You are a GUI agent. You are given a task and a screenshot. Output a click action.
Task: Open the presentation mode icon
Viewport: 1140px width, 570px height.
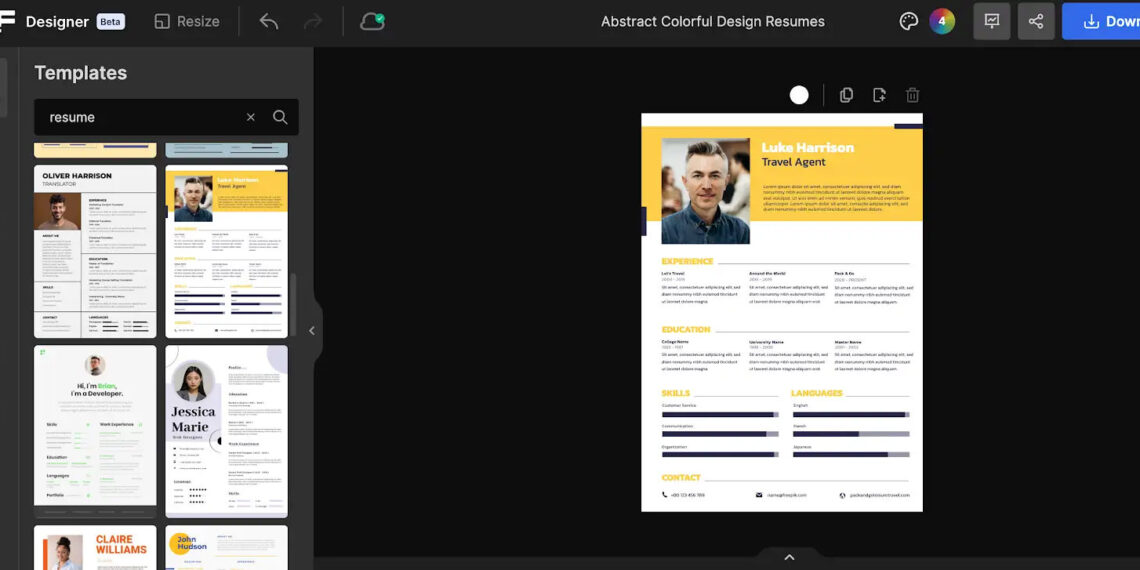coord(992,21)
